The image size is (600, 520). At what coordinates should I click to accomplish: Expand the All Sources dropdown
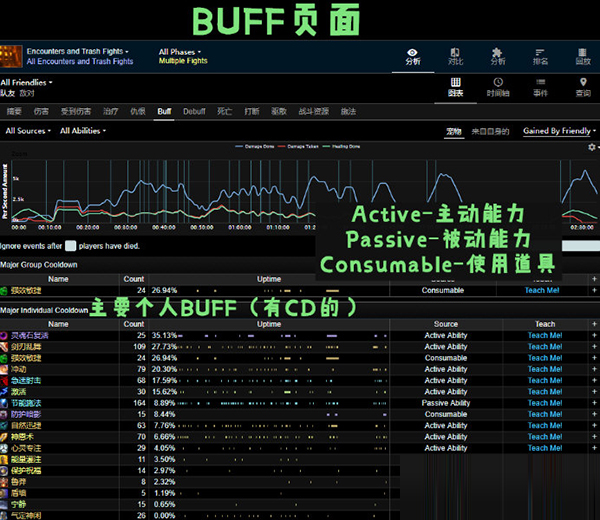tap(27, 131)
